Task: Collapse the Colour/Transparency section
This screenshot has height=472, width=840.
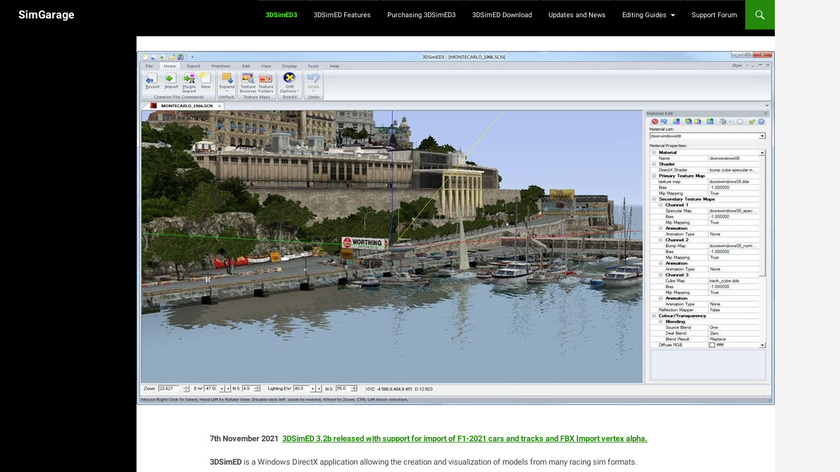Action: point(654,315)
